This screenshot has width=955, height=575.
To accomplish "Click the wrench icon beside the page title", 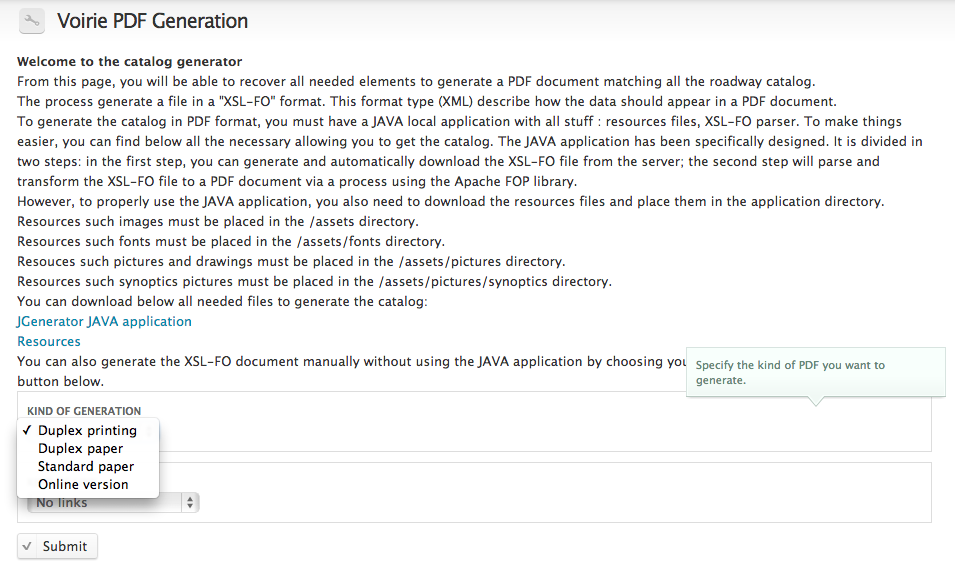I will [x=32, y=21].
